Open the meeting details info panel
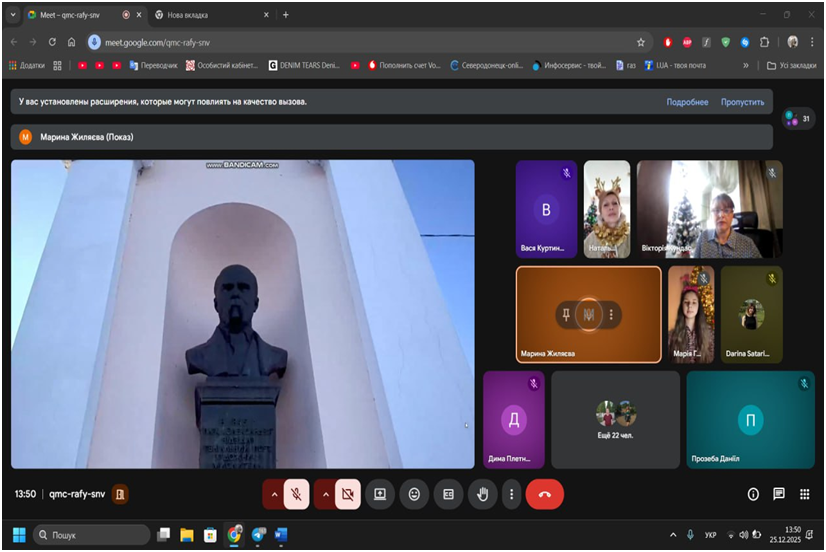The image size is (826, 552). pyautogui.click(x=753, y=494)
